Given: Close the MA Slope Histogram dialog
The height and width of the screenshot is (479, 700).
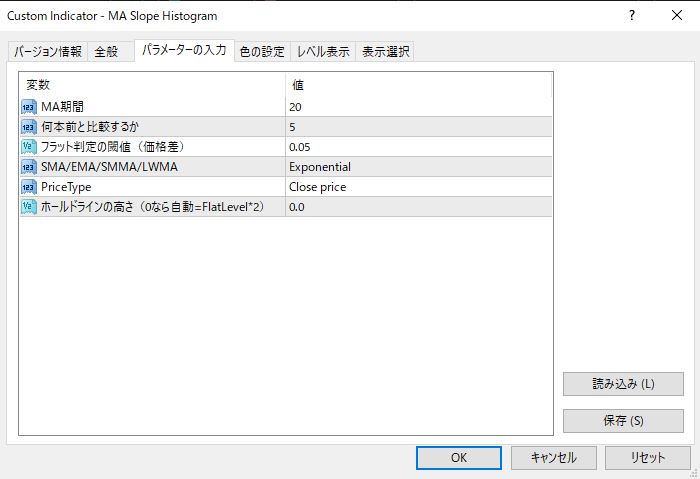Looking at the screenshot, I should point(677,16).
